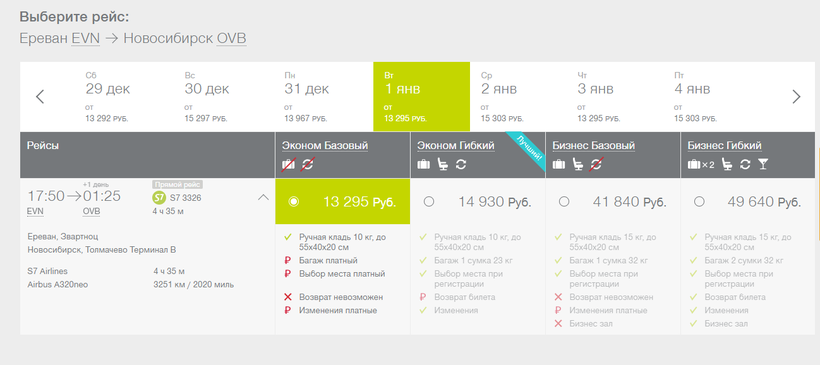Click cocktail glass lounge icon under Бизнес Гибкий
This screenshot has height=365, width=820.
(x=764, y=164)
